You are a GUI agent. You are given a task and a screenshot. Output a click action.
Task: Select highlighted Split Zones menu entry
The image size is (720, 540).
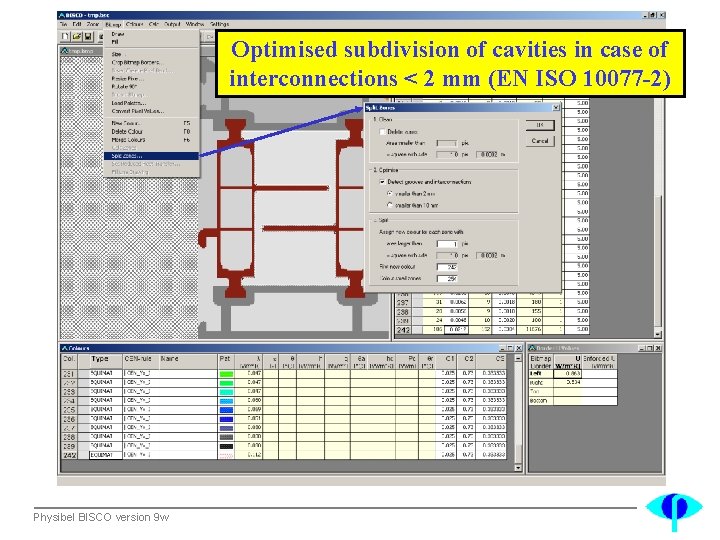click(152, 156)
